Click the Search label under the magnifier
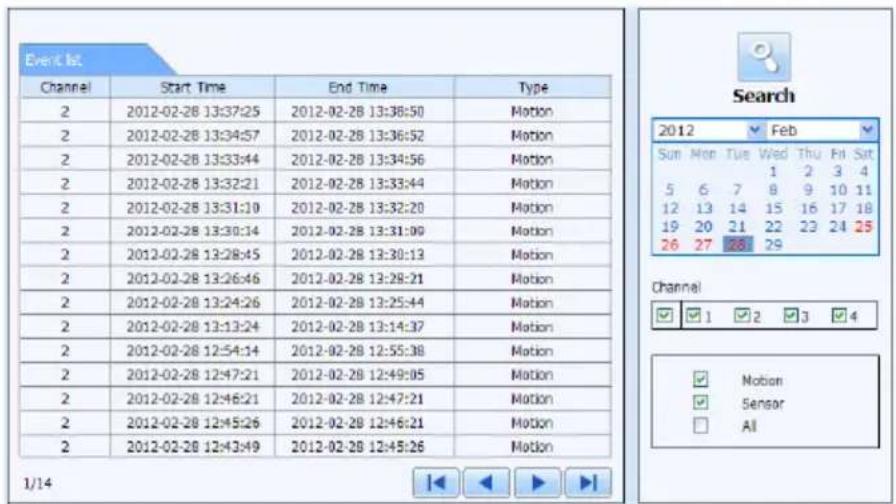 [x=764, y=95]
